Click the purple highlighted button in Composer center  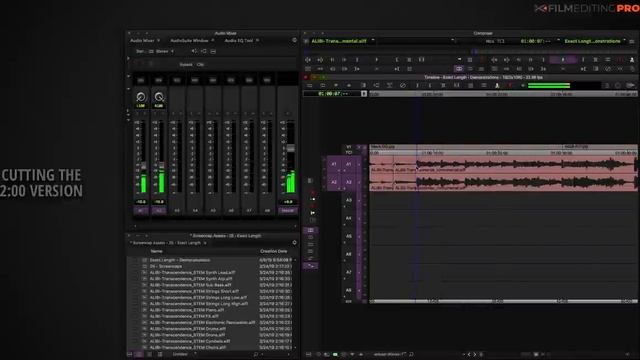point(459,69)
